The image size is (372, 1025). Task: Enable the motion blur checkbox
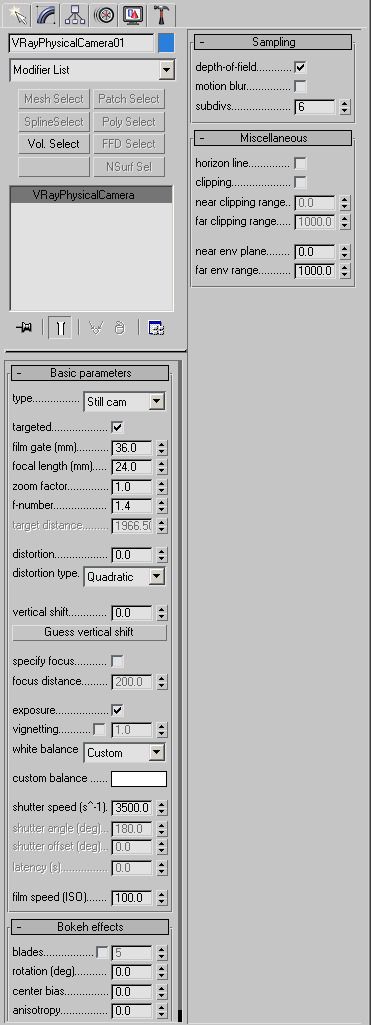301,86
